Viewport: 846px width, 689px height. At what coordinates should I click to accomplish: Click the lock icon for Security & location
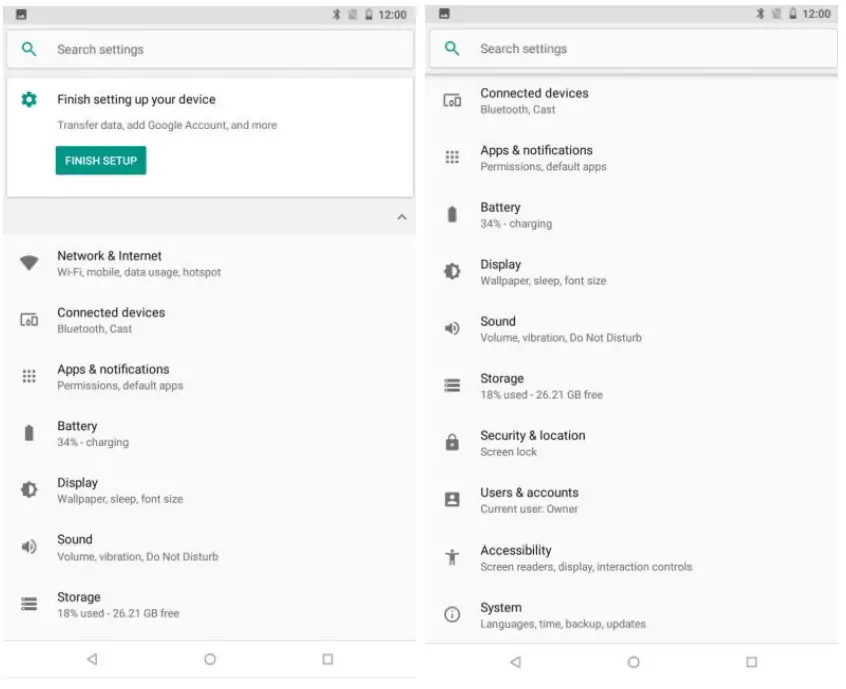click(452, 442)
